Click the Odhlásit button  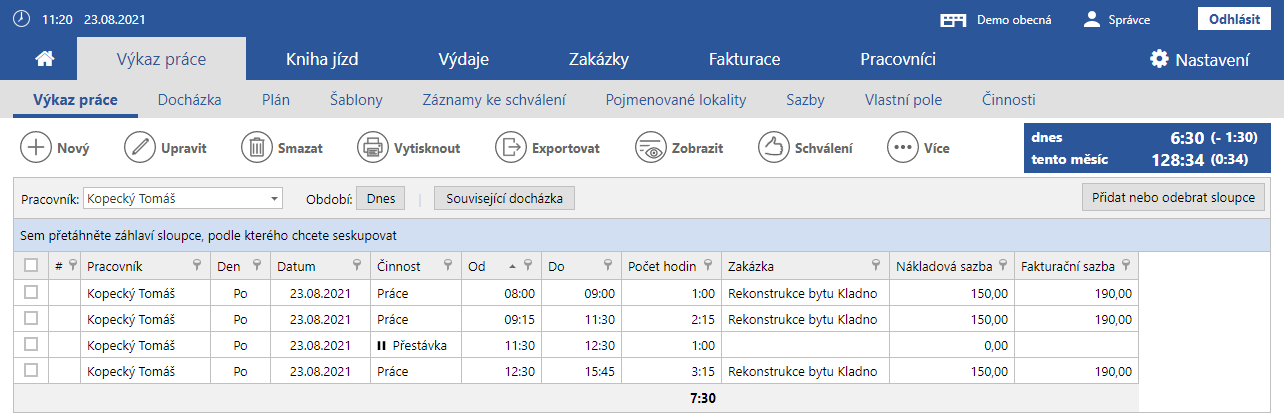(1234, 19)
